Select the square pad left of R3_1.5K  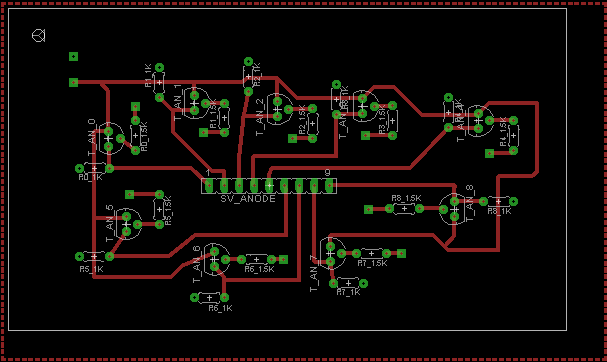click(x=365, y=136)
